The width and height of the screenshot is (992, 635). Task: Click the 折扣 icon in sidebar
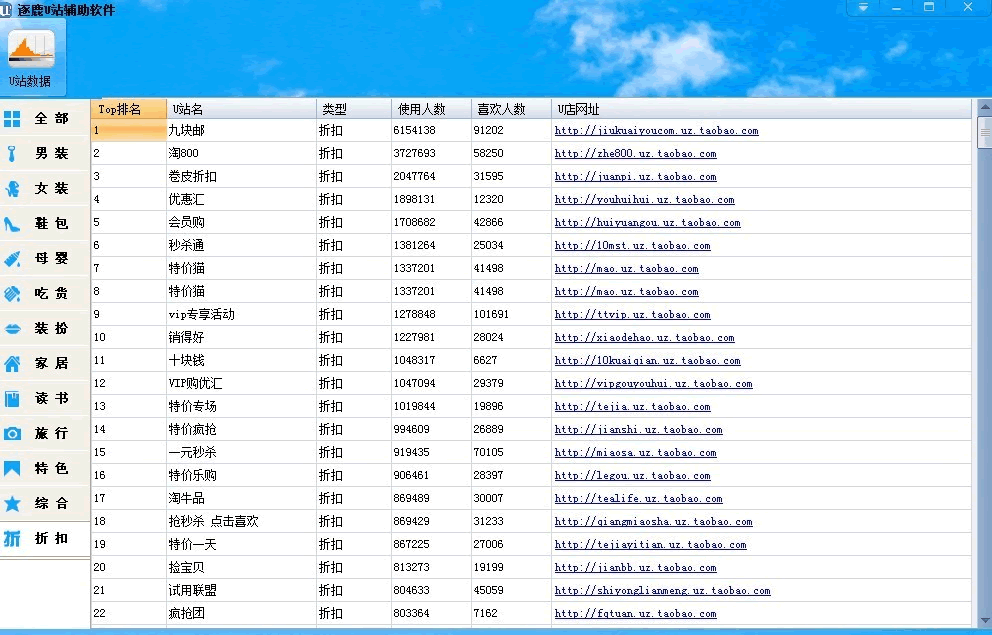point(12,539)
